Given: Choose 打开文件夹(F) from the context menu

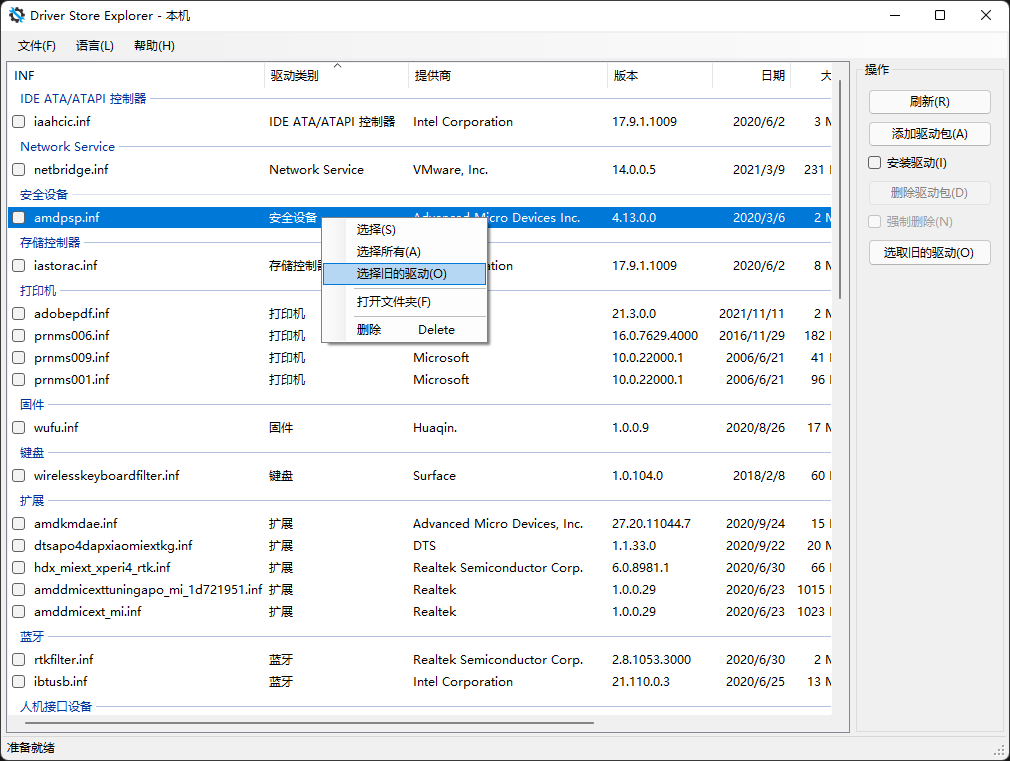Looking at the screenshot, I should 394,302.
